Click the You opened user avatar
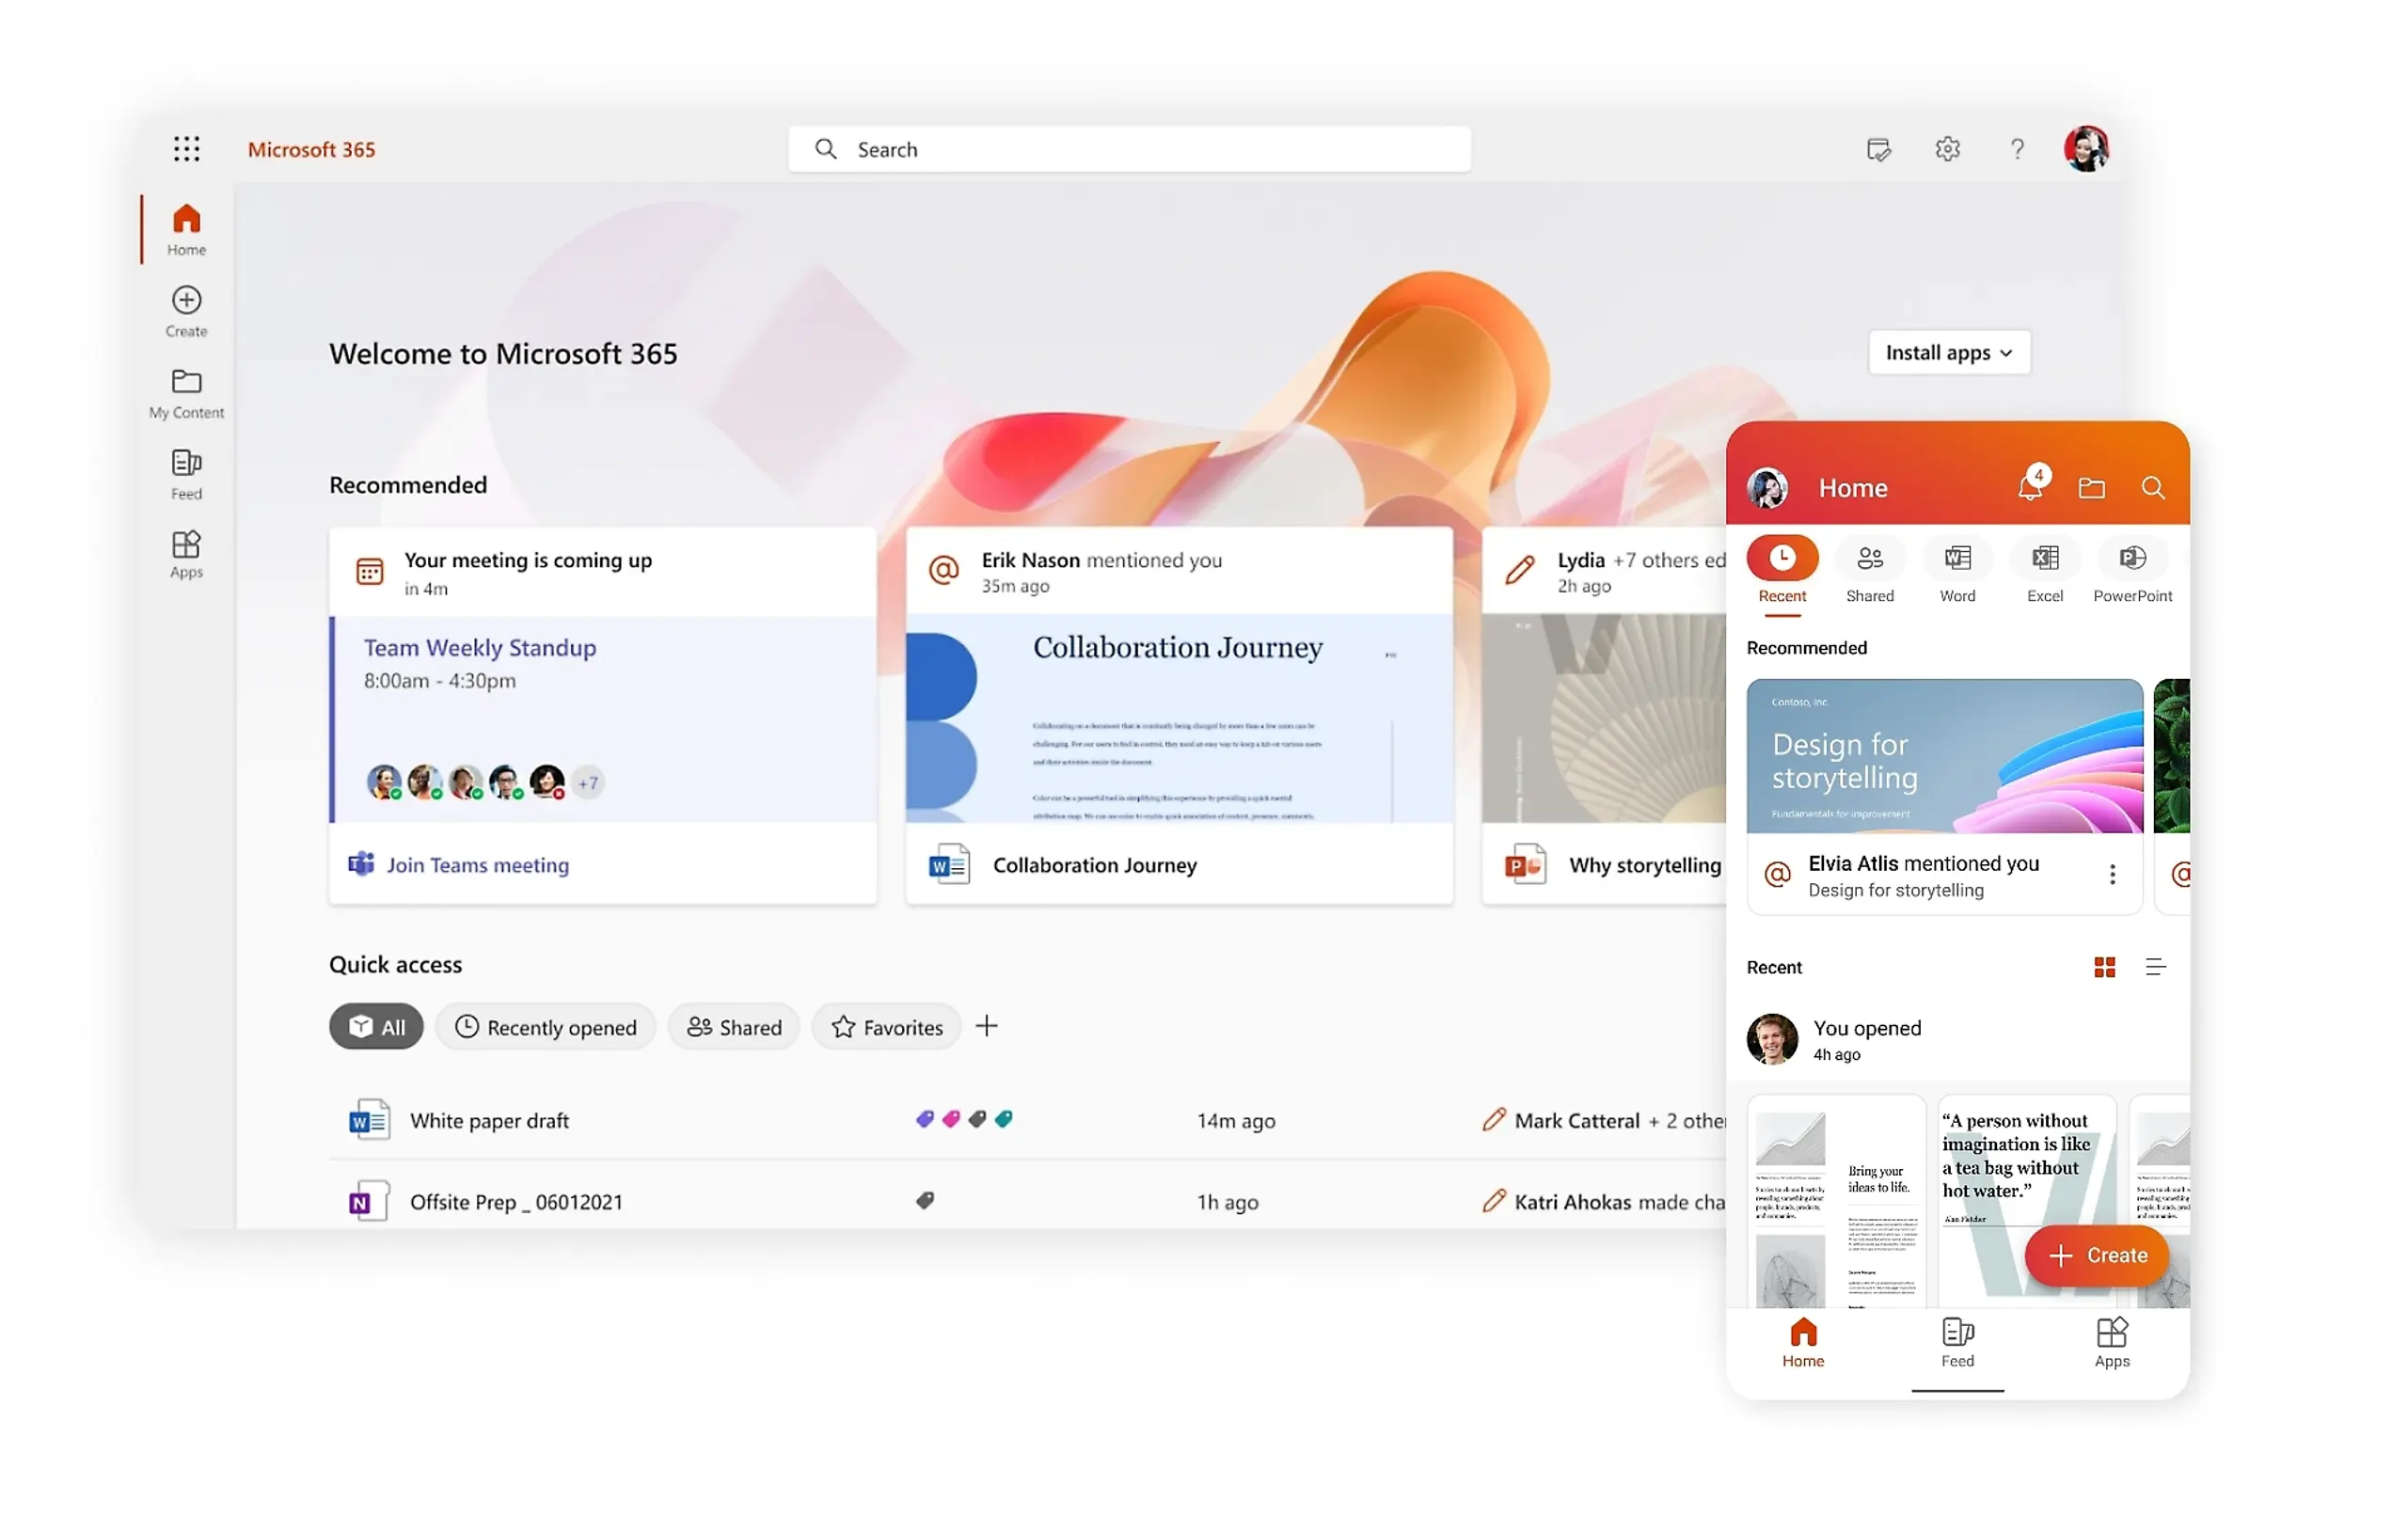The width and height of the screenshot is (2408, 1532). [x=1772, y=1039]
